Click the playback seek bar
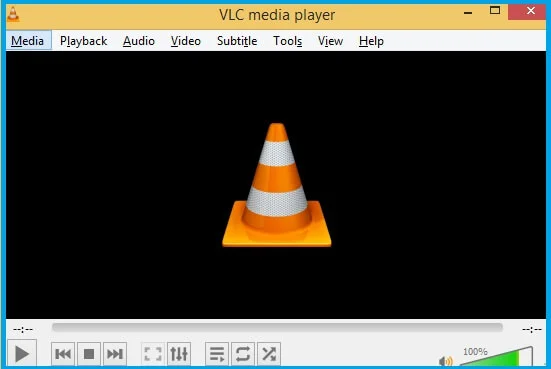The width and height of the screenshot is (551, 369). click(277, 328)
